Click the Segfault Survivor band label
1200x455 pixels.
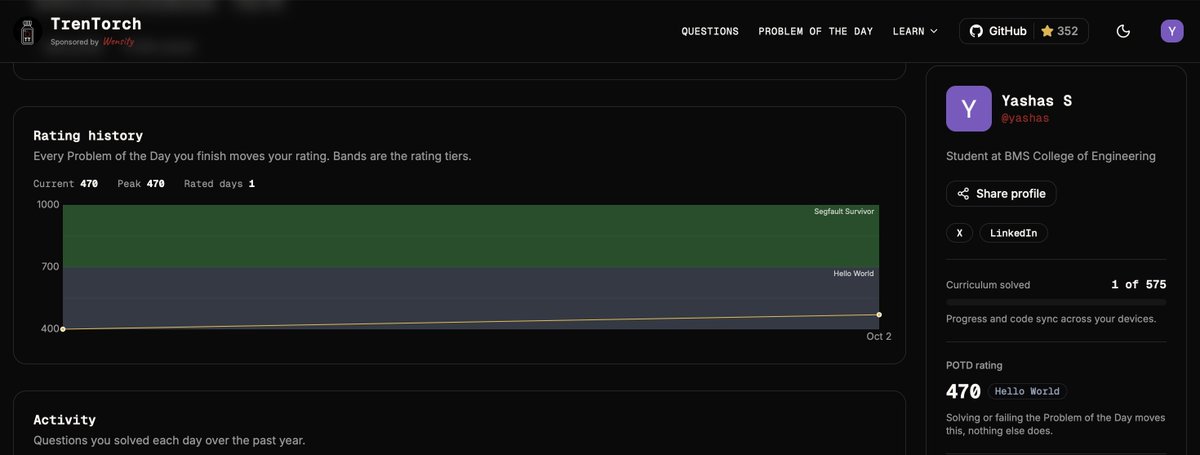tap(845, 212)
